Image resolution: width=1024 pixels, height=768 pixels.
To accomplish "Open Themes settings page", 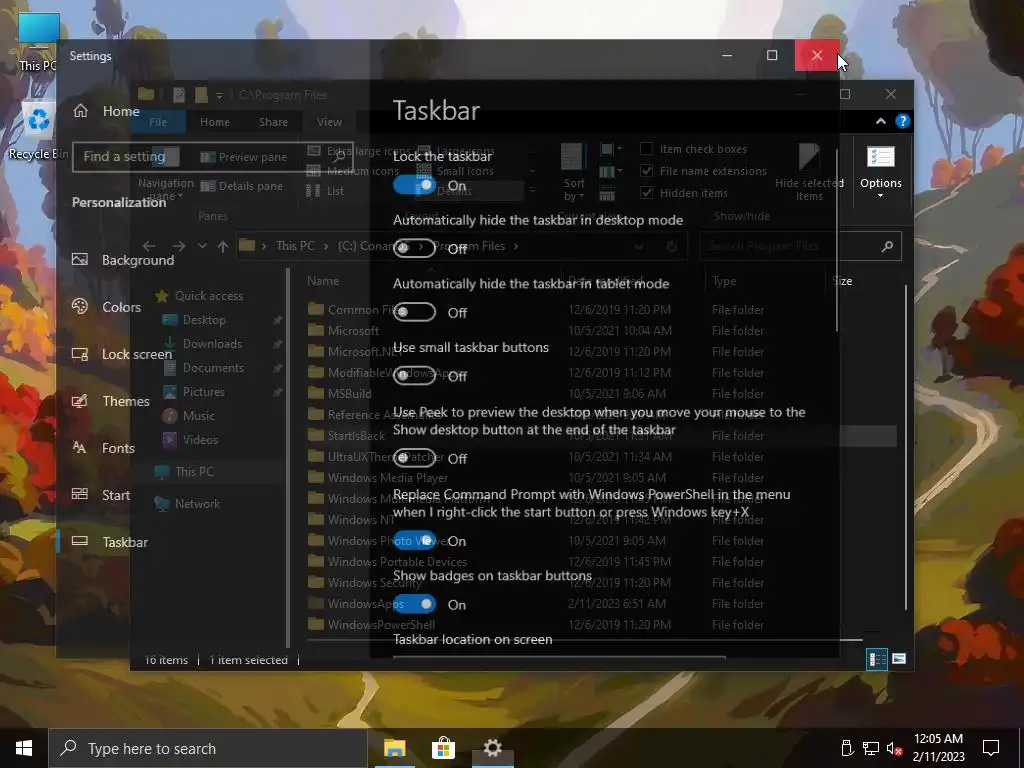I will (110, 401).
